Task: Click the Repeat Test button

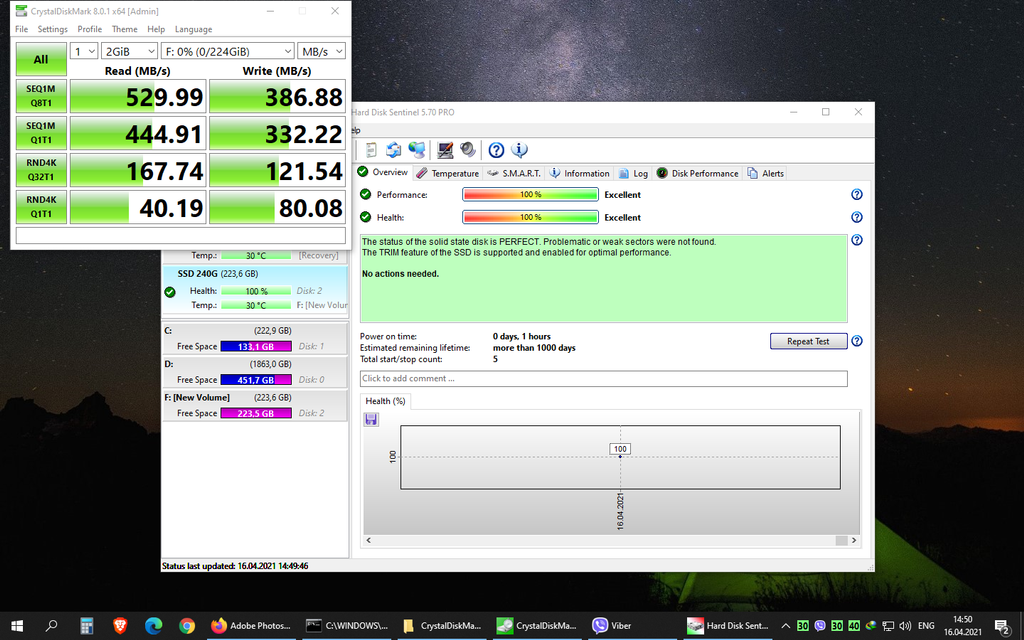Action: click(808, 341)
